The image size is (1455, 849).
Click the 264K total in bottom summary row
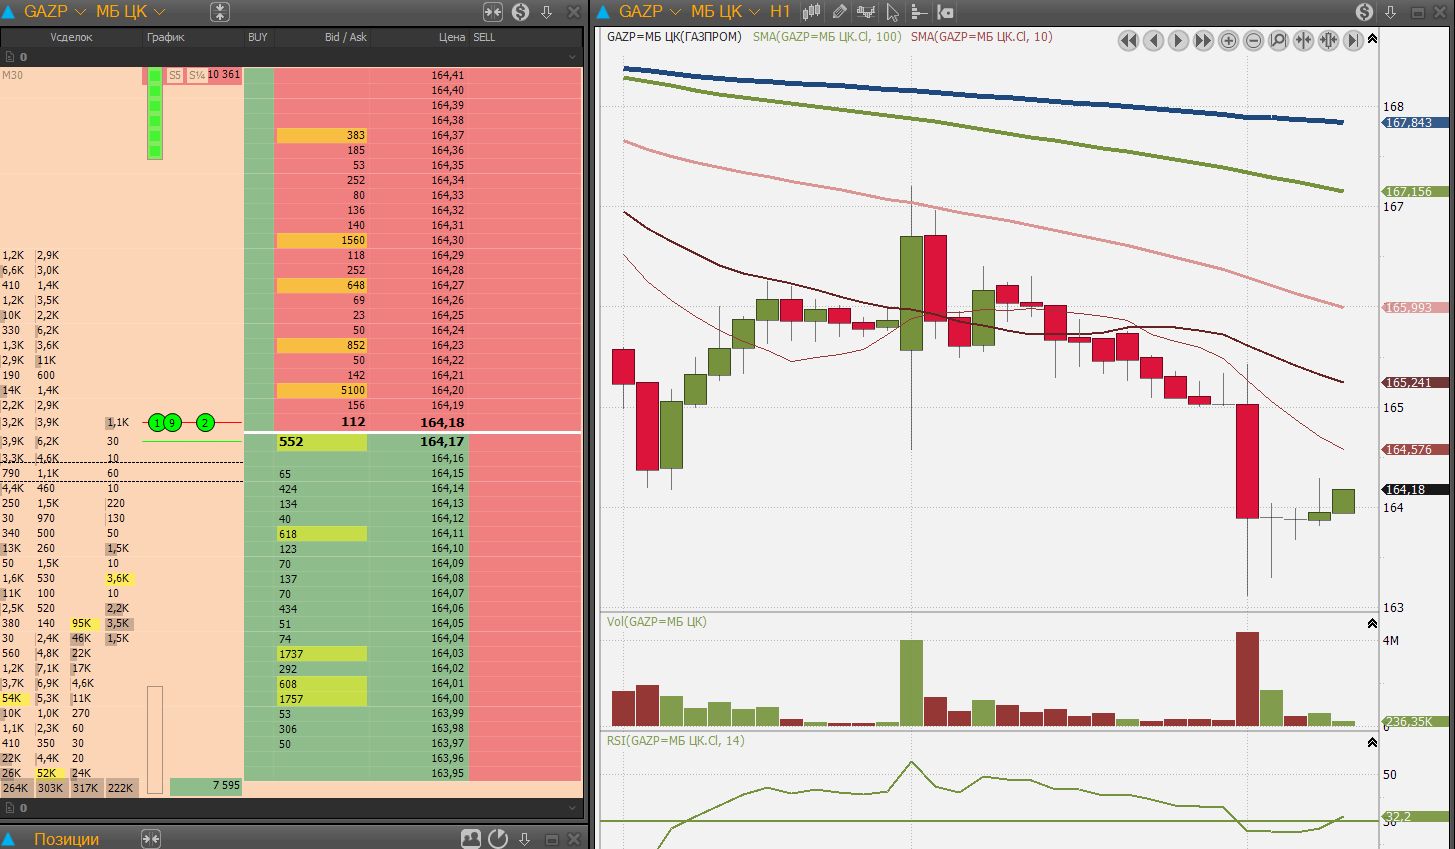click(16, 788)
